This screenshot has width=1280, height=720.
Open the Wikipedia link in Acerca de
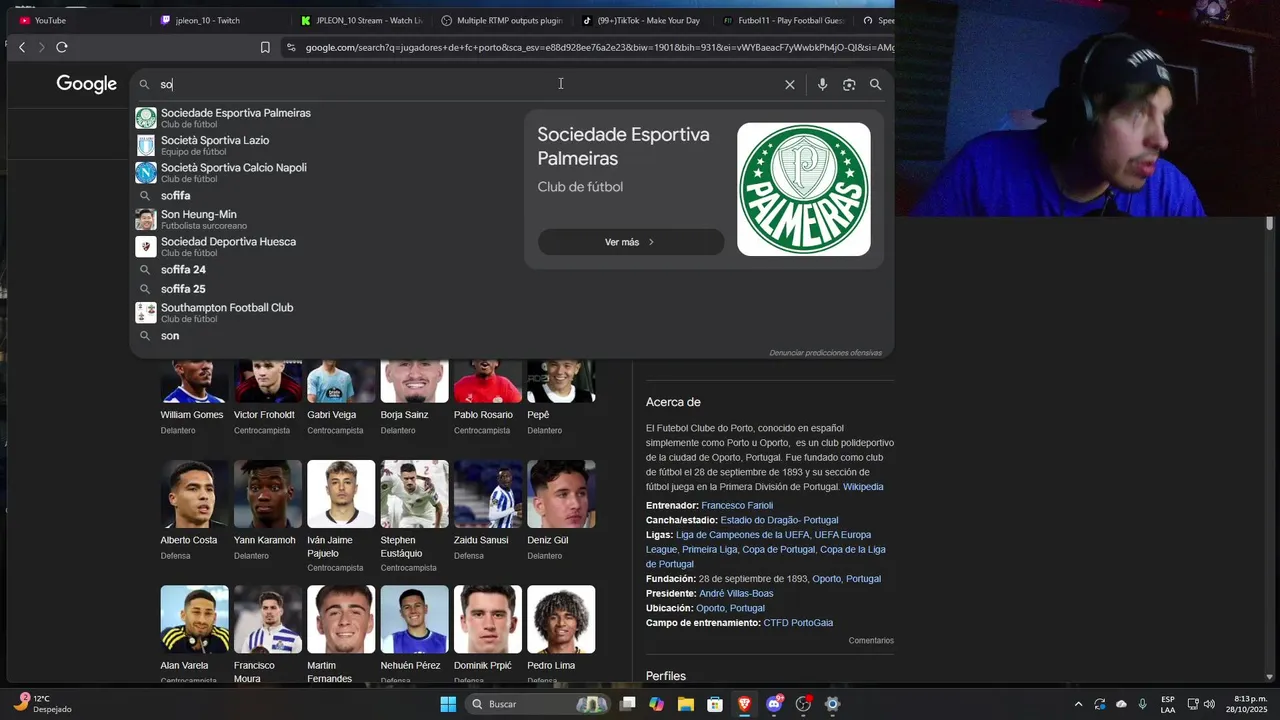point(863,487)
